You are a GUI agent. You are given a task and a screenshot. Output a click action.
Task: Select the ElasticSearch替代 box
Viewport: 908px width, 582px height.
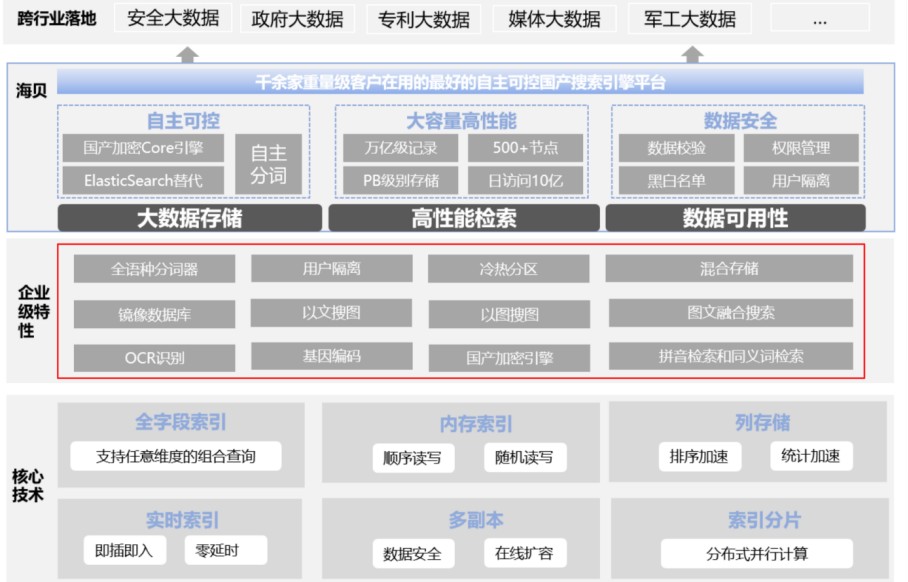(143, 180)
